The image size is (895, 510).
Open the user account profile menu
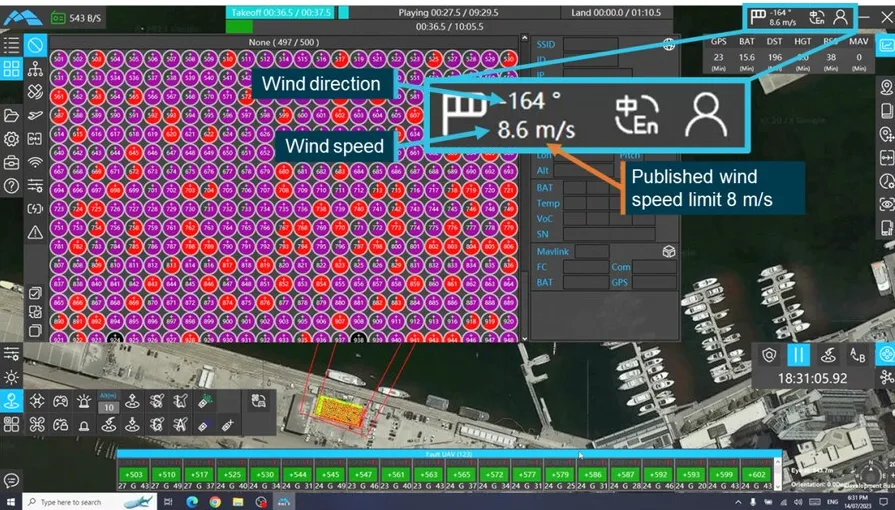coord(840,18)
